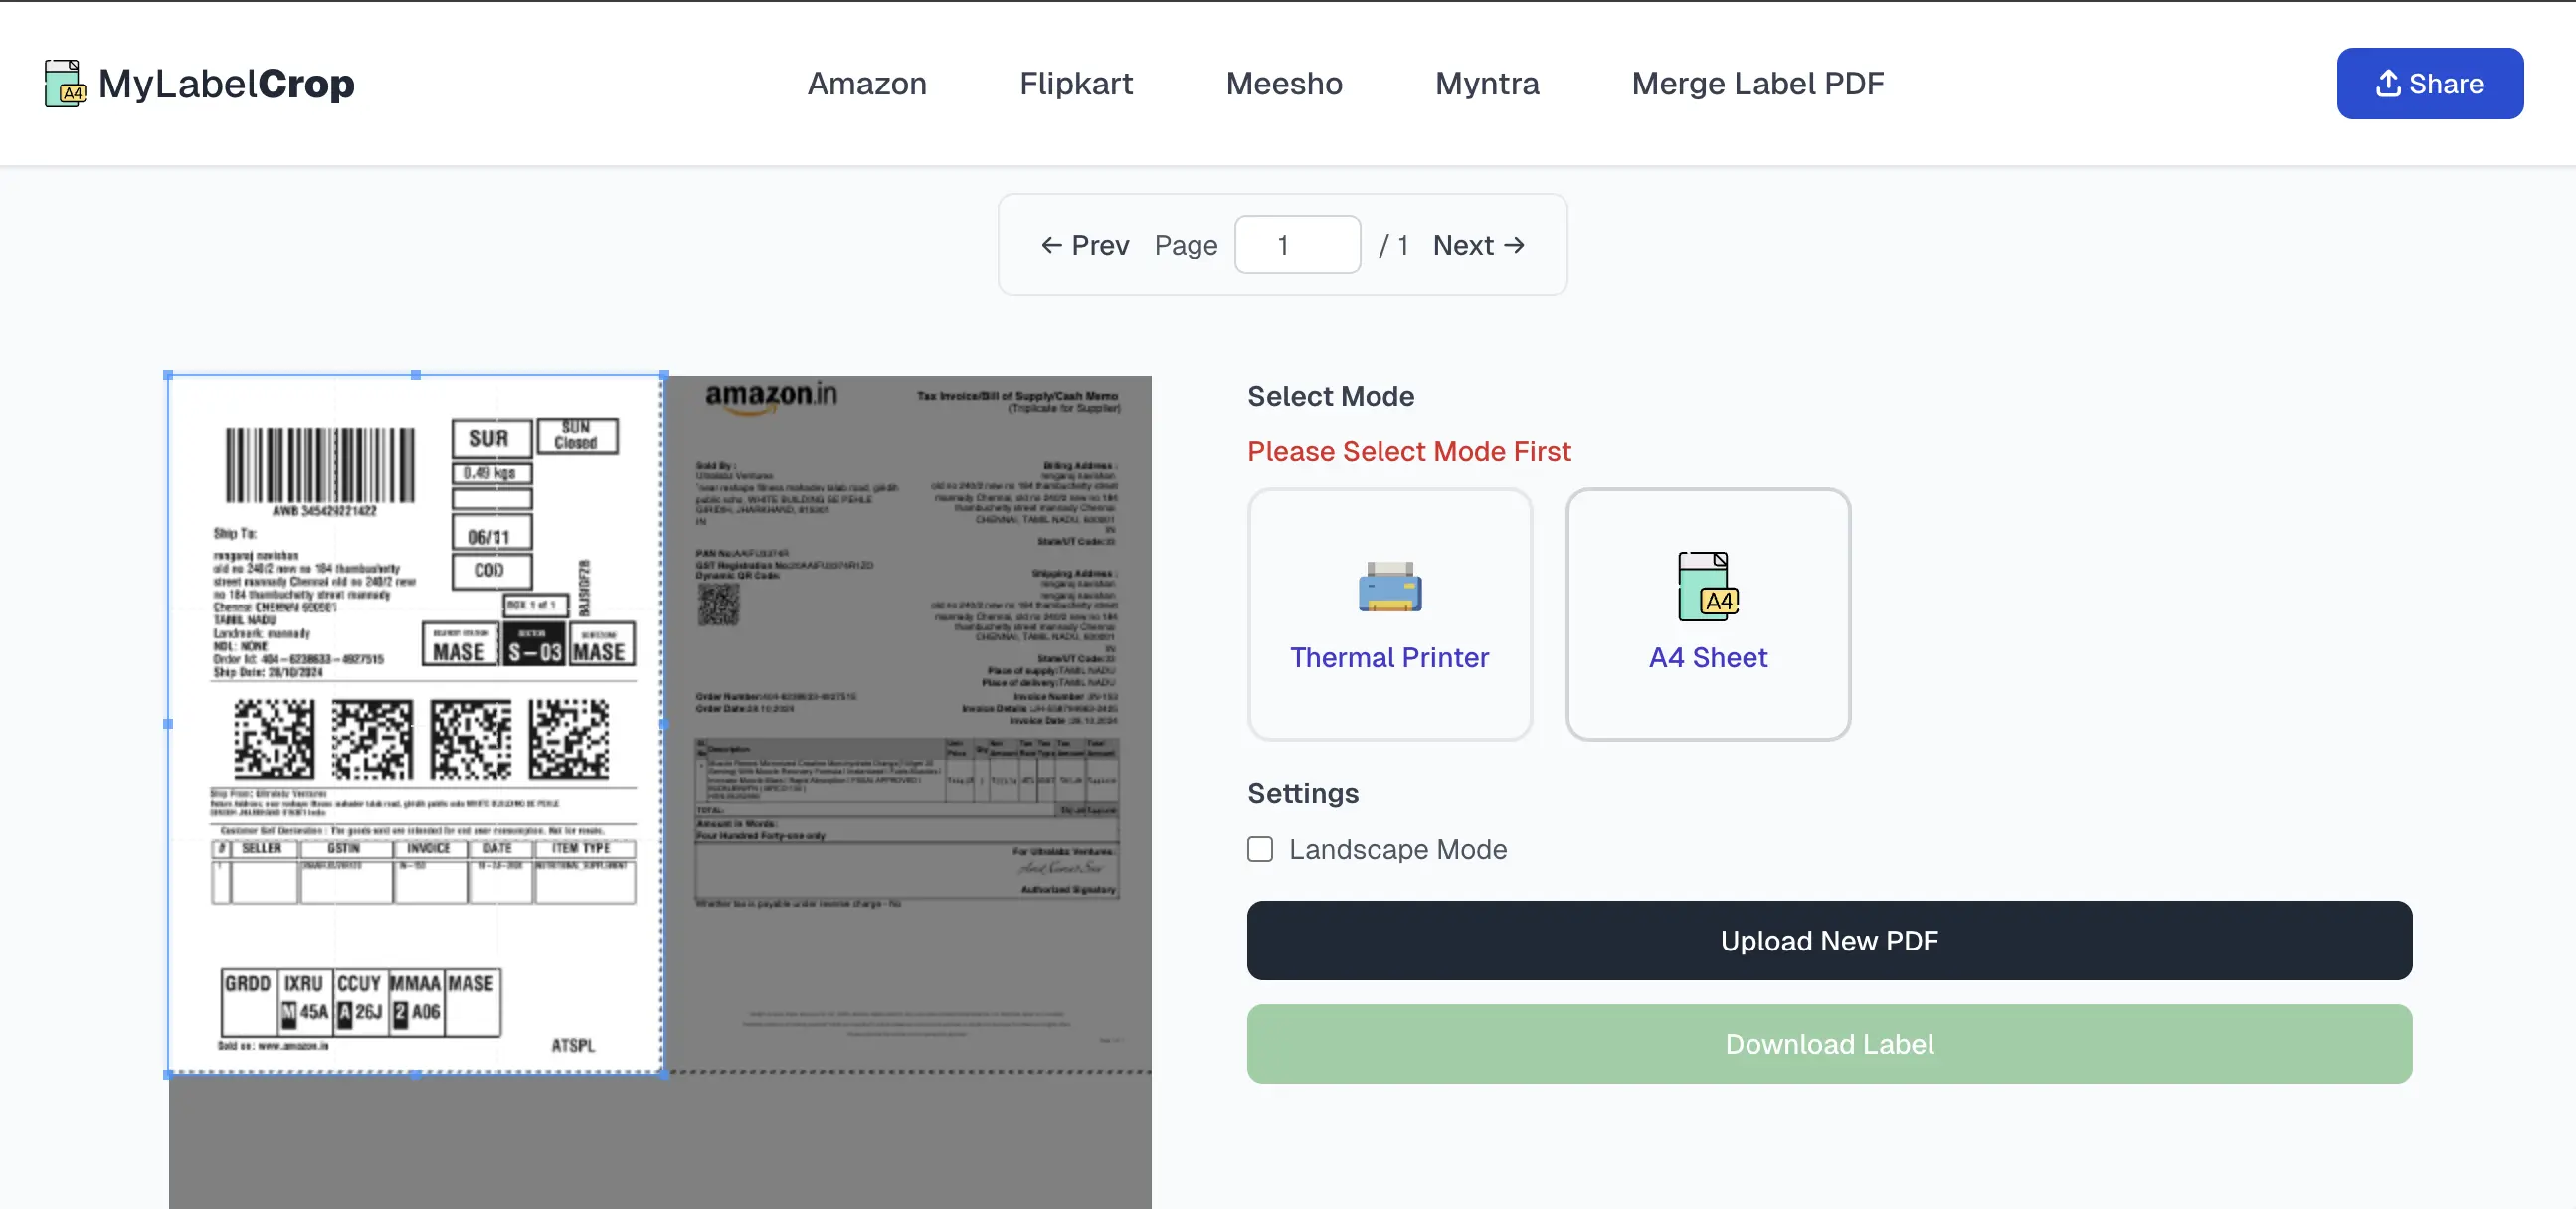Open the Amazon section

[866, 83]
